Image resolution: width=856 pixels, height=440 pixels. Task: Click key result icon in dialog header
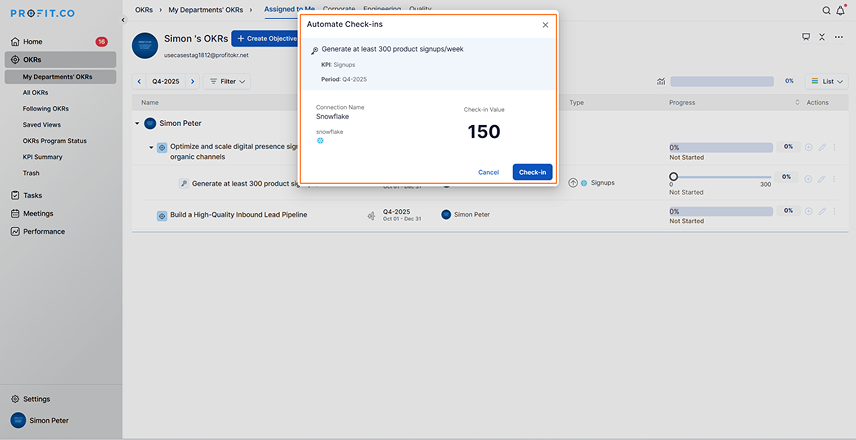[x=314, y=50]
